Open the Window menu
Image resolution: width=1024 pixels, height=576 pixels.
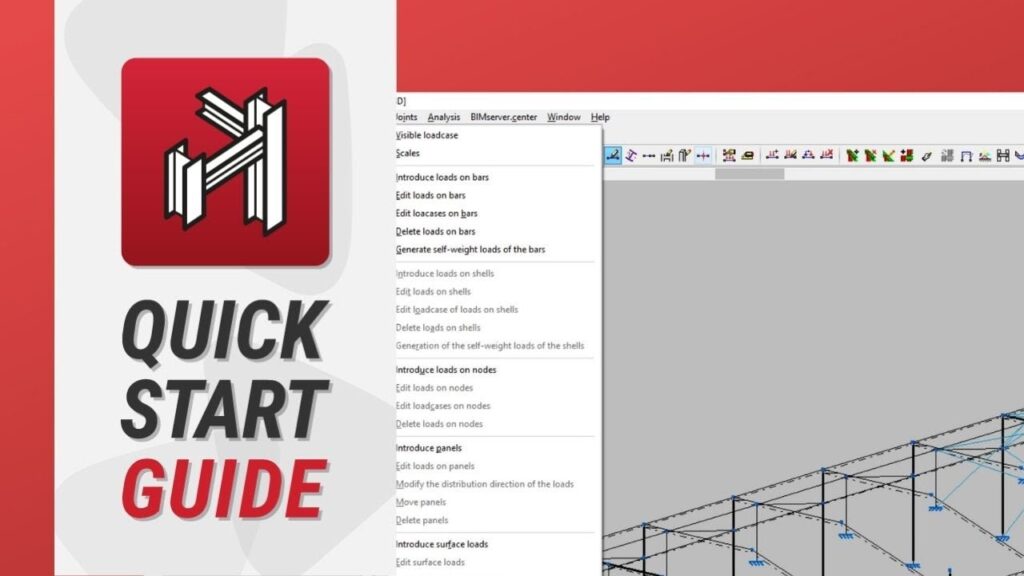click(x=563, y=117)
